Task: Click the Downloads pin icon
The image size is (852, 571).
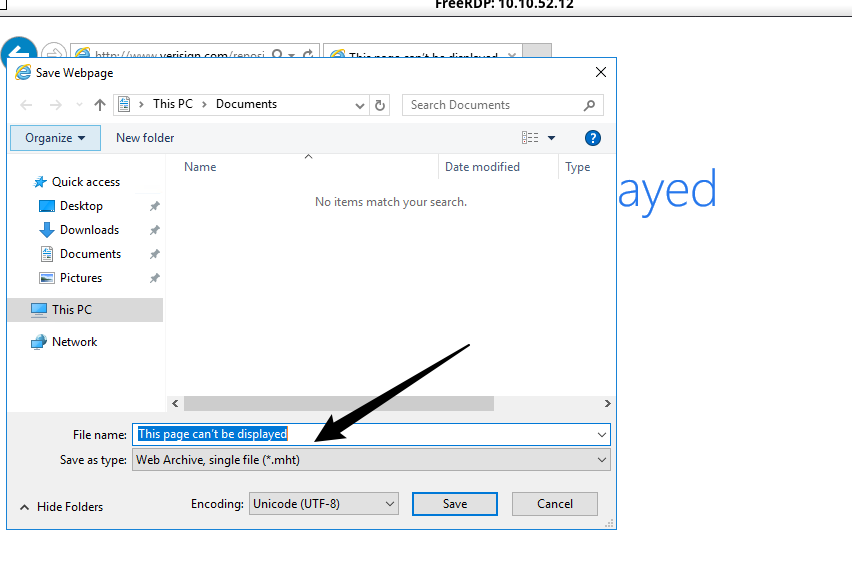Action: (155, 230)
